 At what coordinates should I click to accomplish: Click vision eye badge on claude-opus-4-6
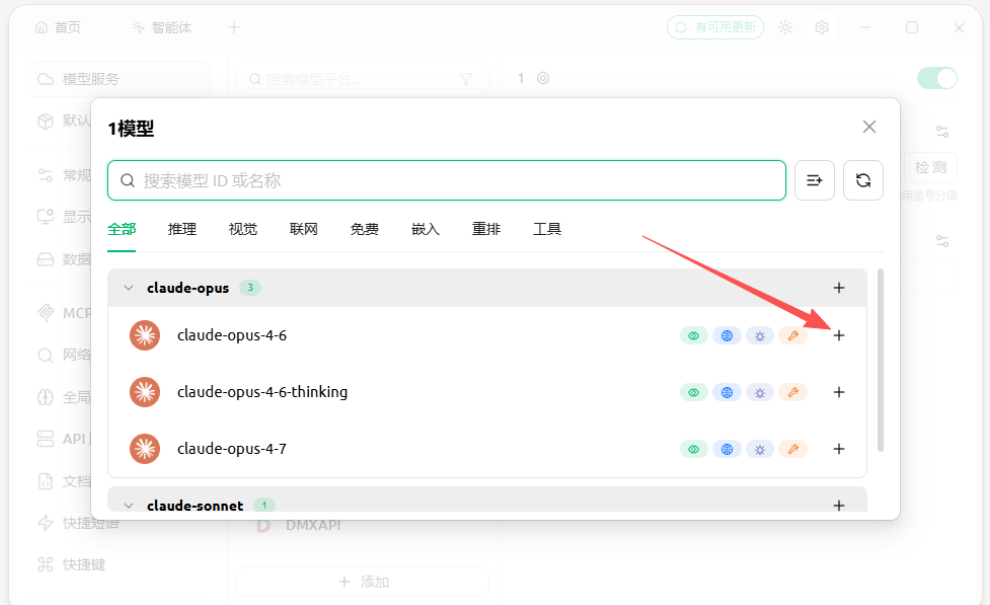[x=694, y=336]
